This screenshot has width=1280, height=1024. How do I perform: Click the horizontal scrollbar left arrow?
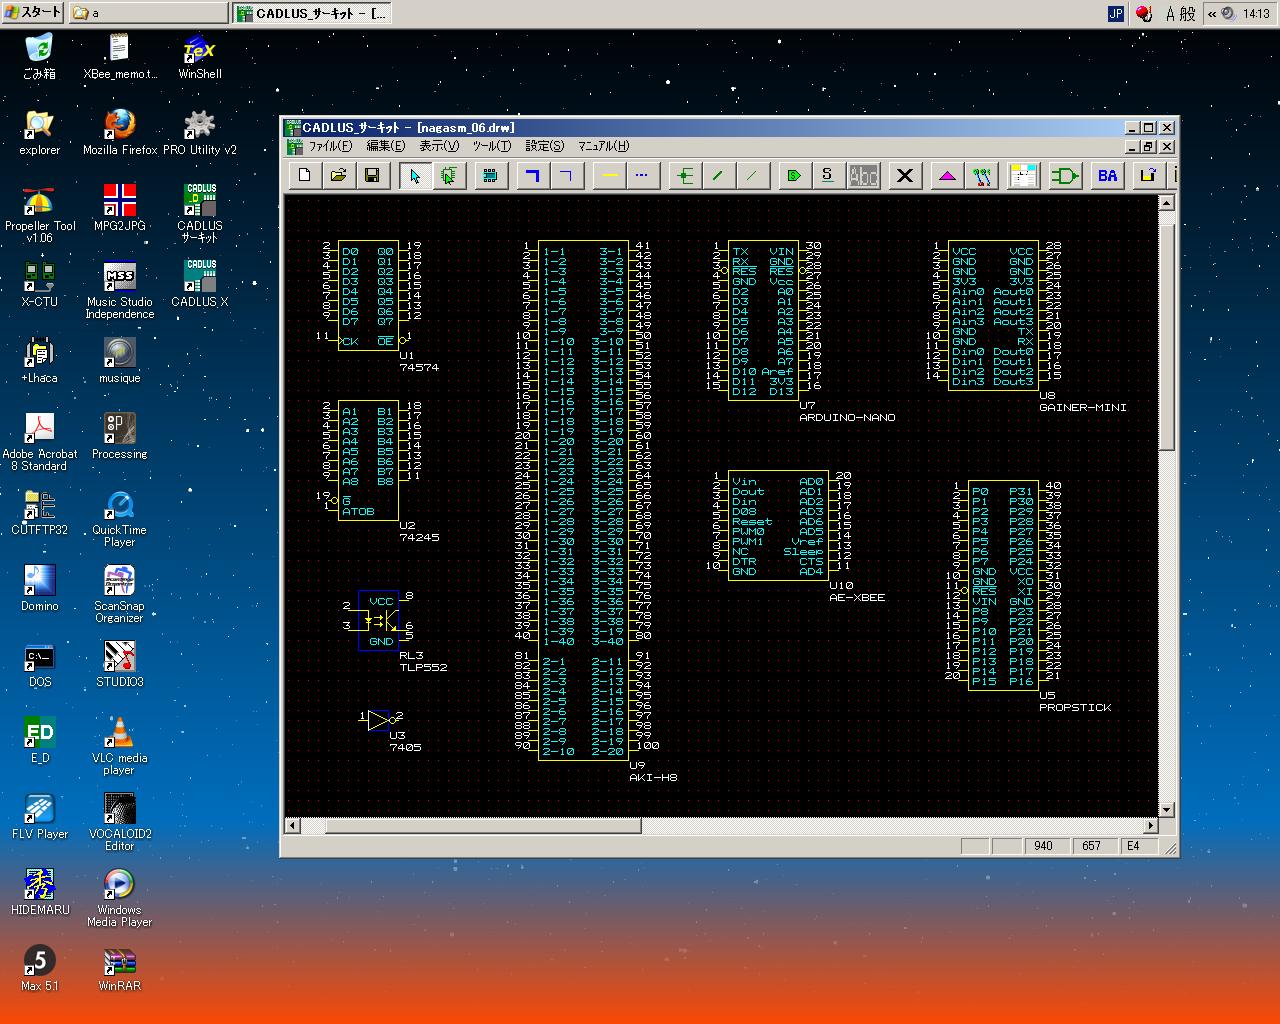pos(293,826)
